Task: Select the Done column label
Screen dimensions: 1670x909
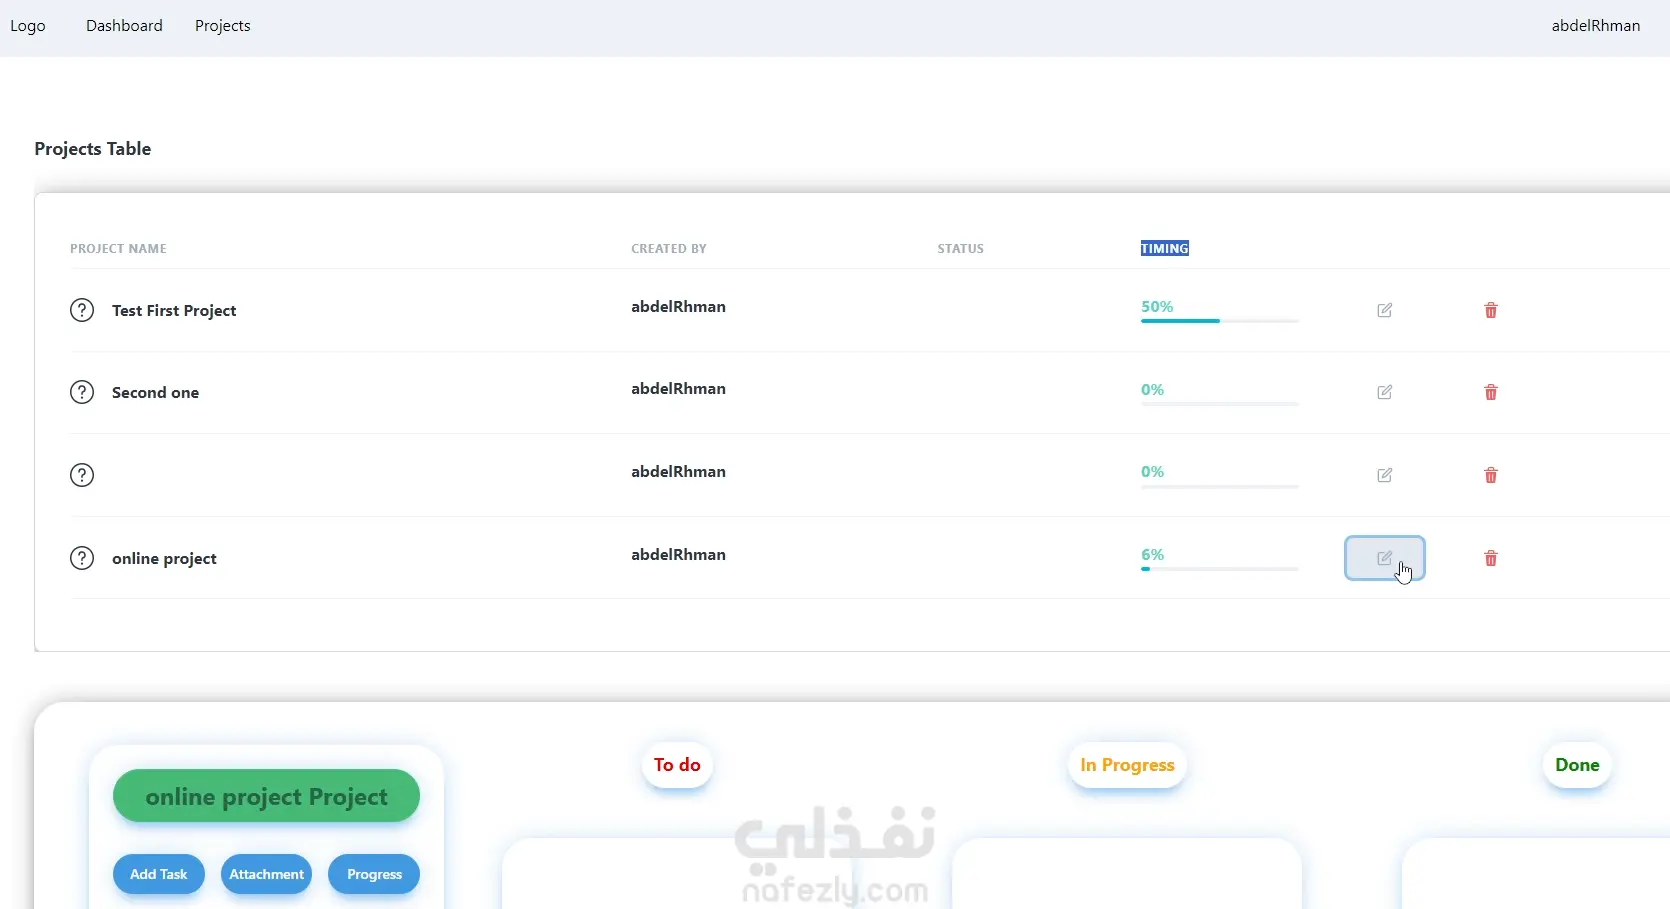Action: [x=1577, y=765]
